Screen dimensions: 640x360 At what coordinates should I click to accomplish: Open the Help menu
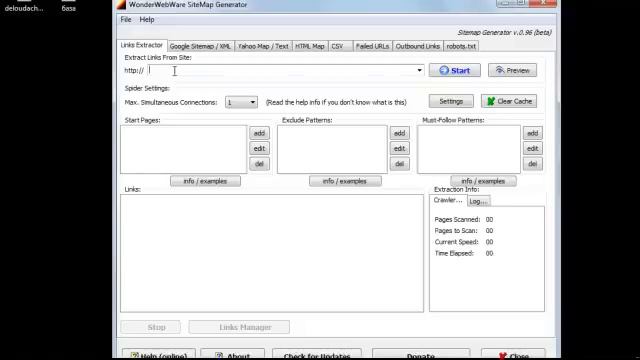[x=147, y=20]
